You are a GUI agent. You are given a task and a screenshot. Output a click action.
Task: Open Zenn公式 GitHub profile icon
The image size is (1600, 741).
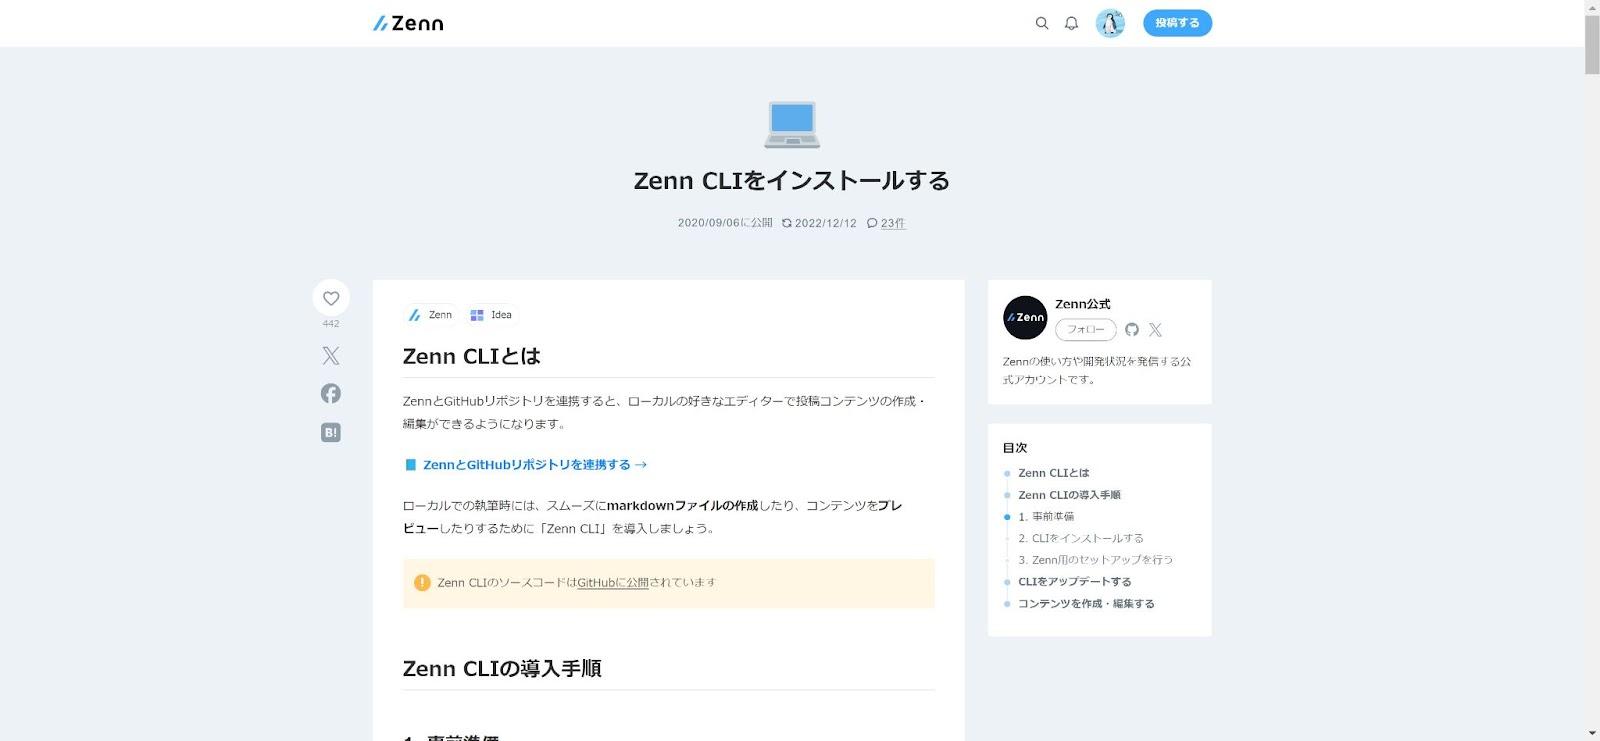(x=1132, y=329)
